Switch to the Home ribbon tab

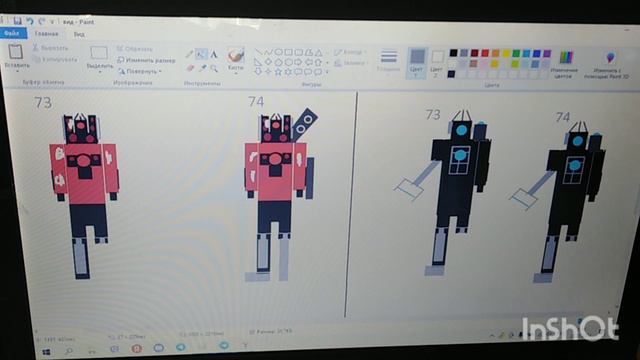click(46, 34)
